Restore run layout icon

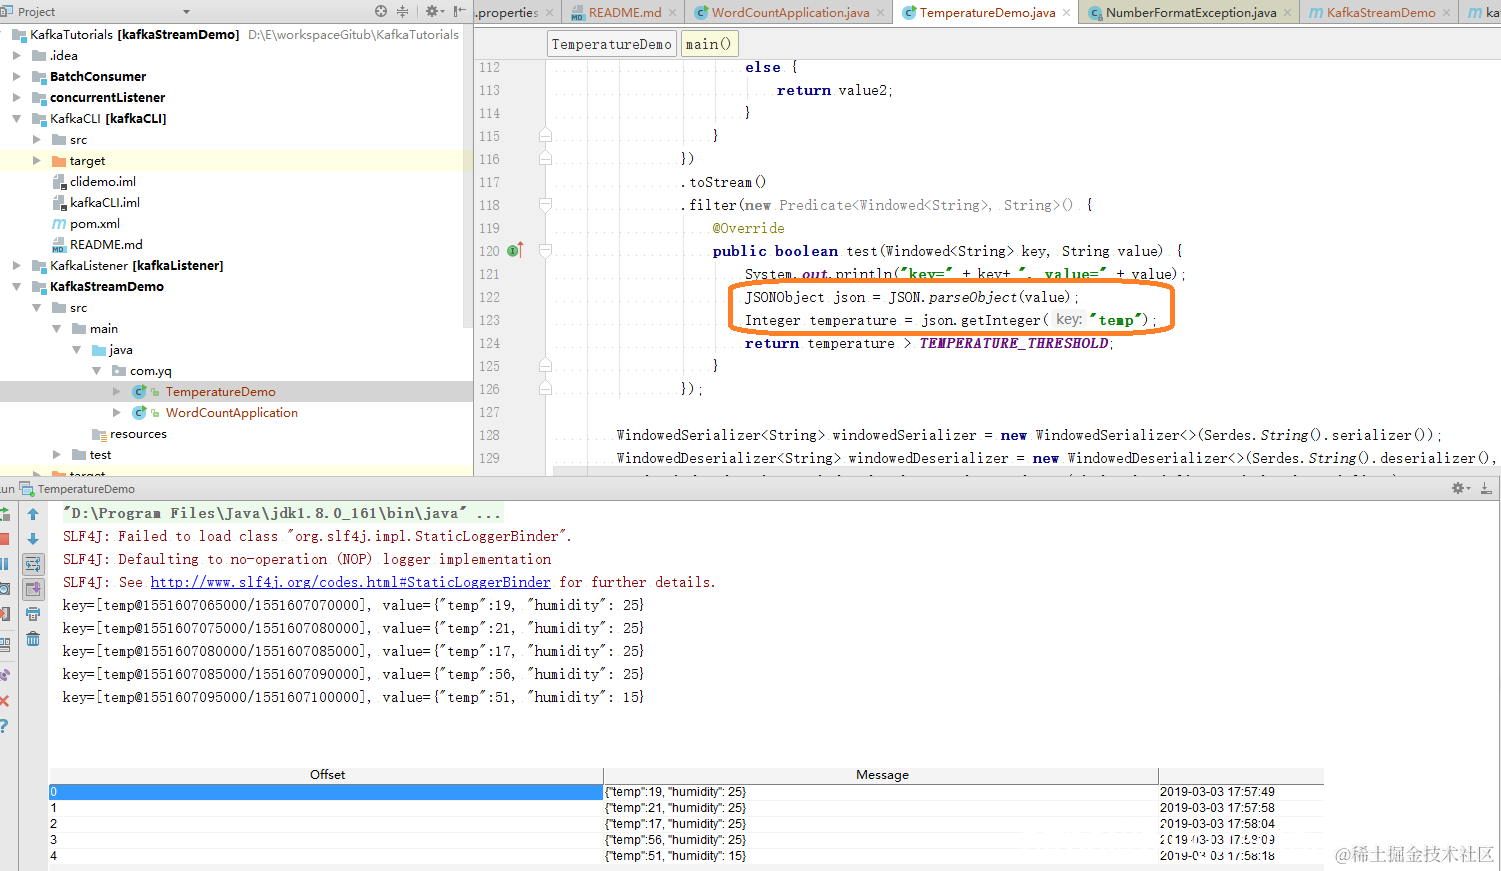click(x=4, y=644)
